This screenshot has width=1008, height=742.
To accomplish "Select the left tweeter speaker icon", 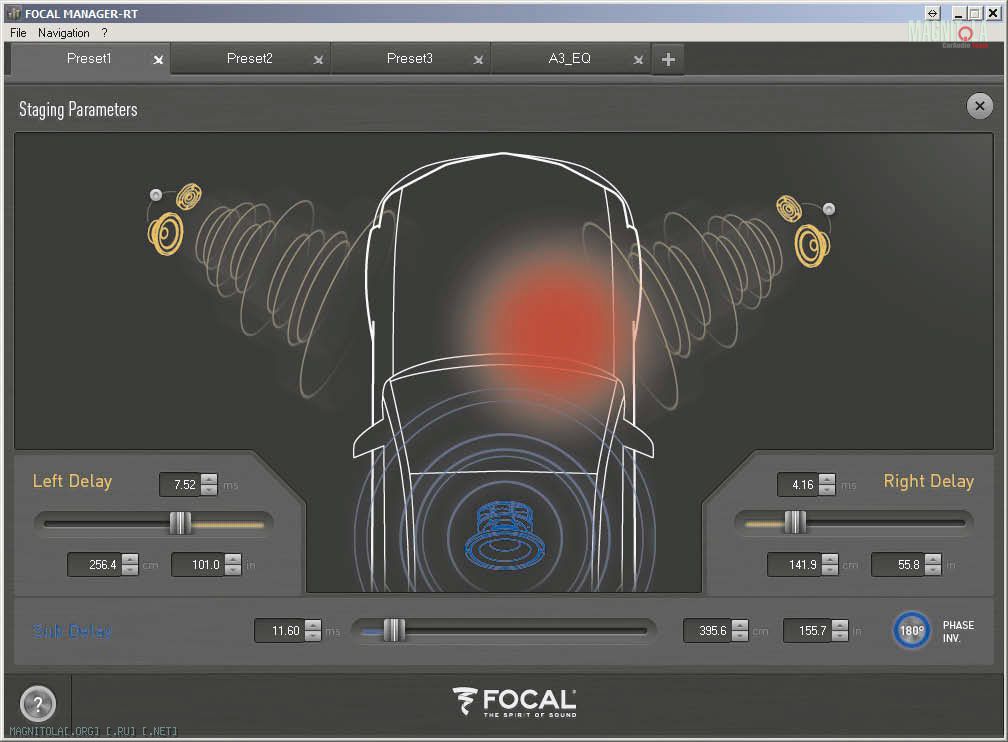I will 189,196.
